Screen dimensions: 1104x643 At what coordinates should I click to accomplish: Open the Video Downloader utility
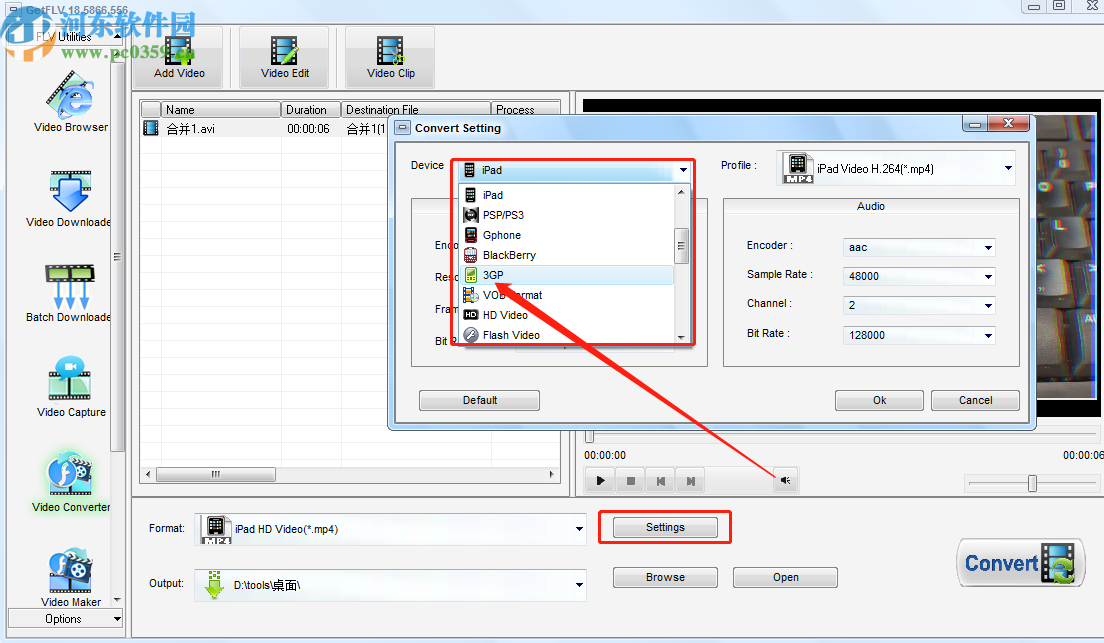(69, 199)
